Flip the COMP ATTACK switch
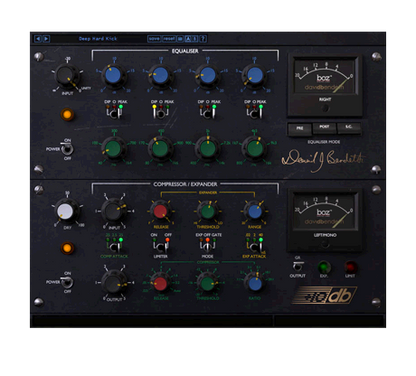The image size is (416, 376). [114, 247]
